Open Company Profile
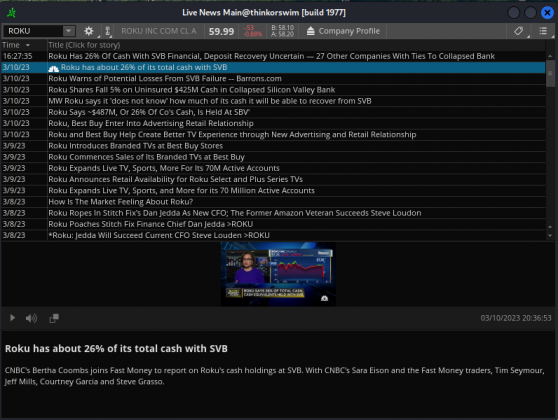Image resolution: width=558 pixels, height=420 pixels. click(343, 31)
